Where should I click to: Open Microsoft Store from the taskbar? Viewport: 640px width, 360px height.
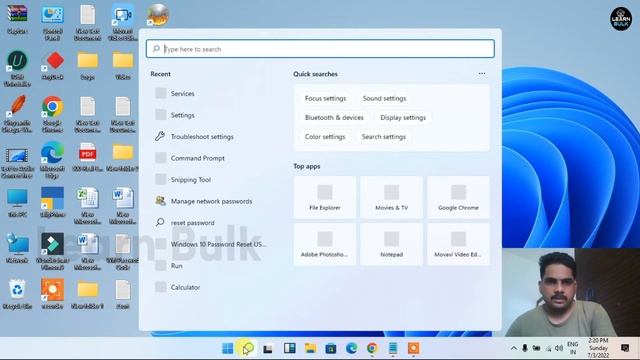tap(331, 348)
